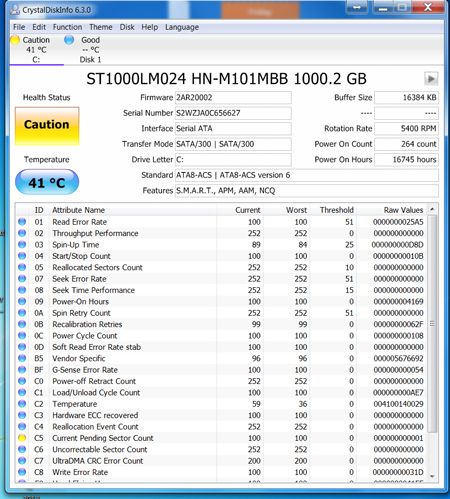
Task: Click the yellow Caution status orb for C:
Action: 15,40
